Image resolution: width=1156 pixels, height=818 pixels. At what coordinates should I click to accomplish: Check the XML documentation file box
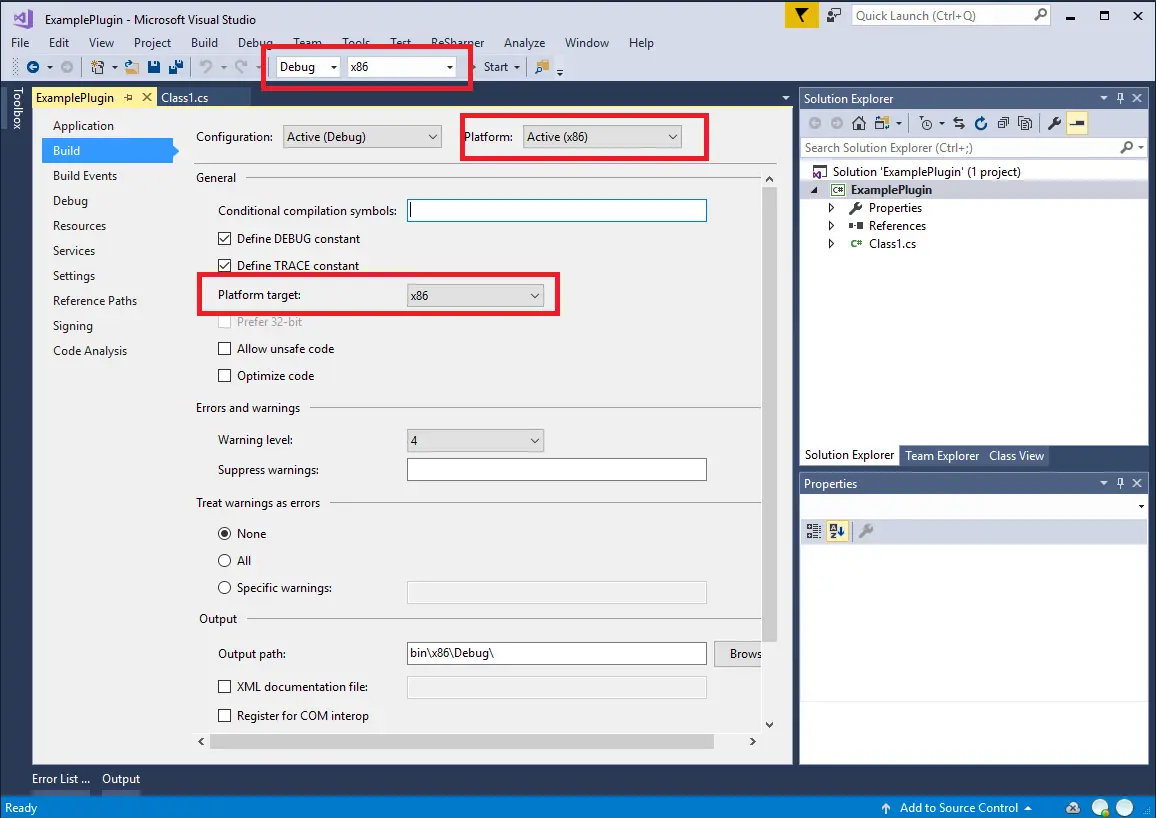225,687
